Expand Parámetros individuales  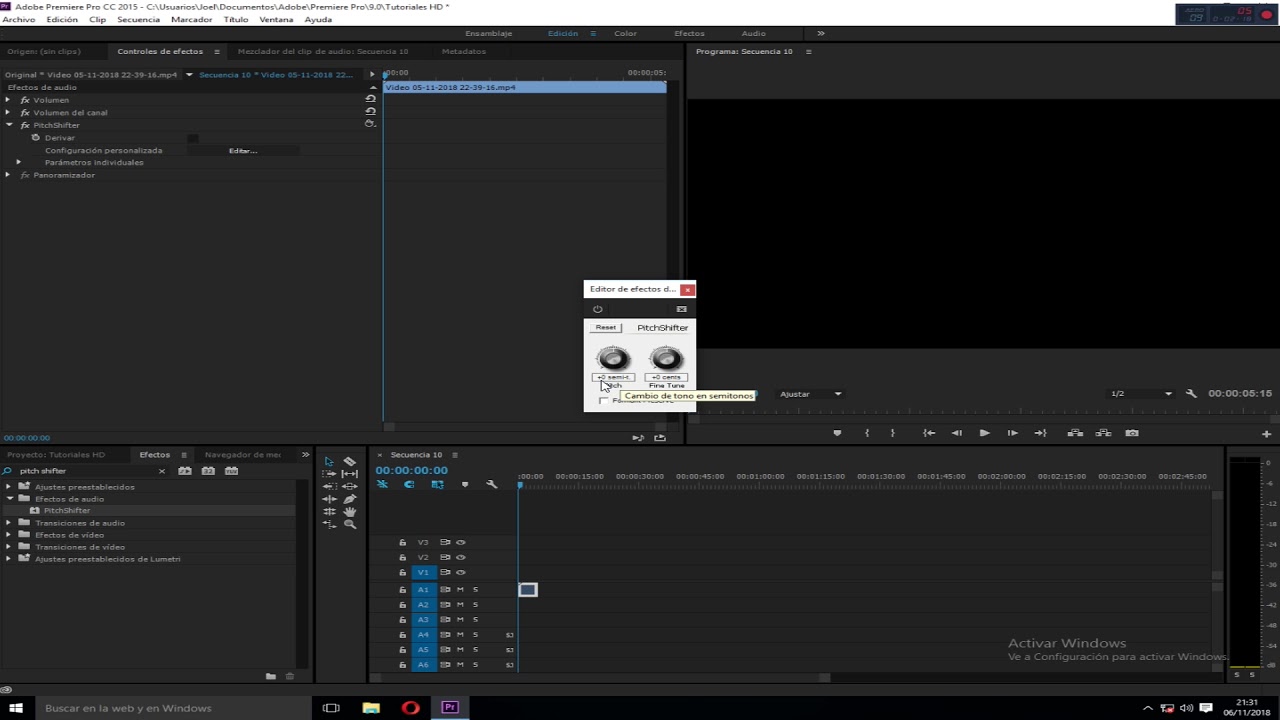point(18,162)
